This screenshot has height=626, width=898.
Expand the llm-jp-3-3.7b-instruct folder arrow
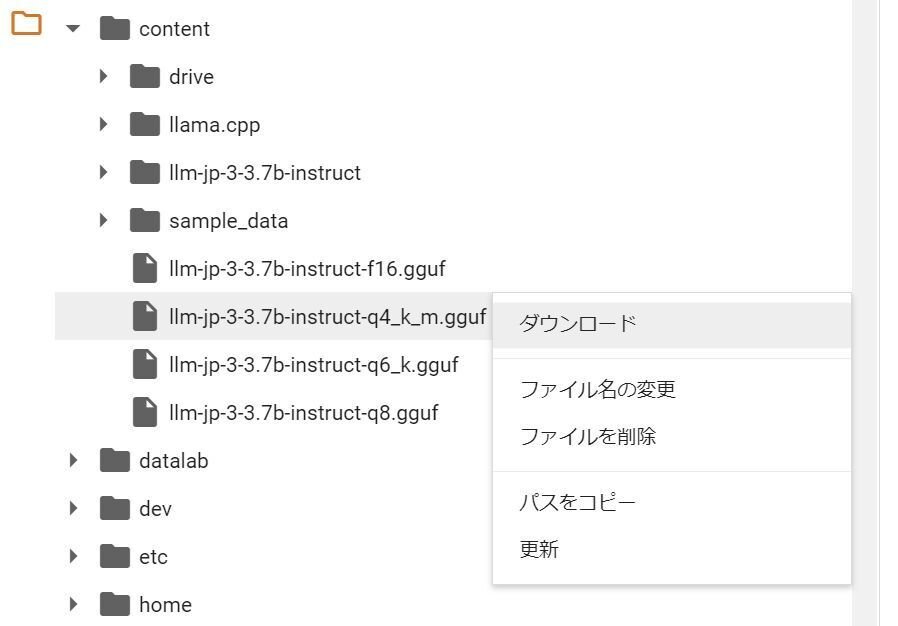(x=103, y=172)
